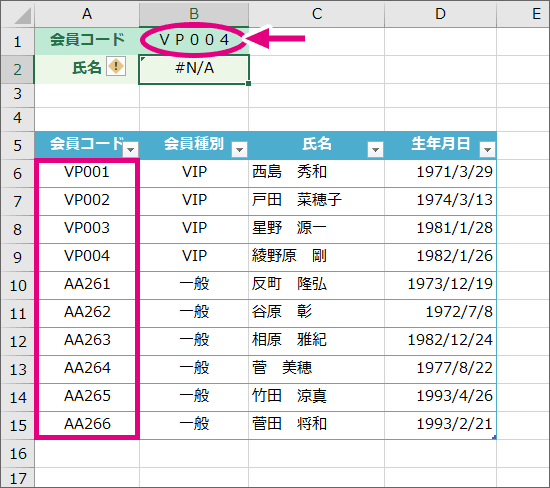Screen dimensions: 550x488
Task: Click cell AA264
Action: pyautogui.click(x=87, y=369)
